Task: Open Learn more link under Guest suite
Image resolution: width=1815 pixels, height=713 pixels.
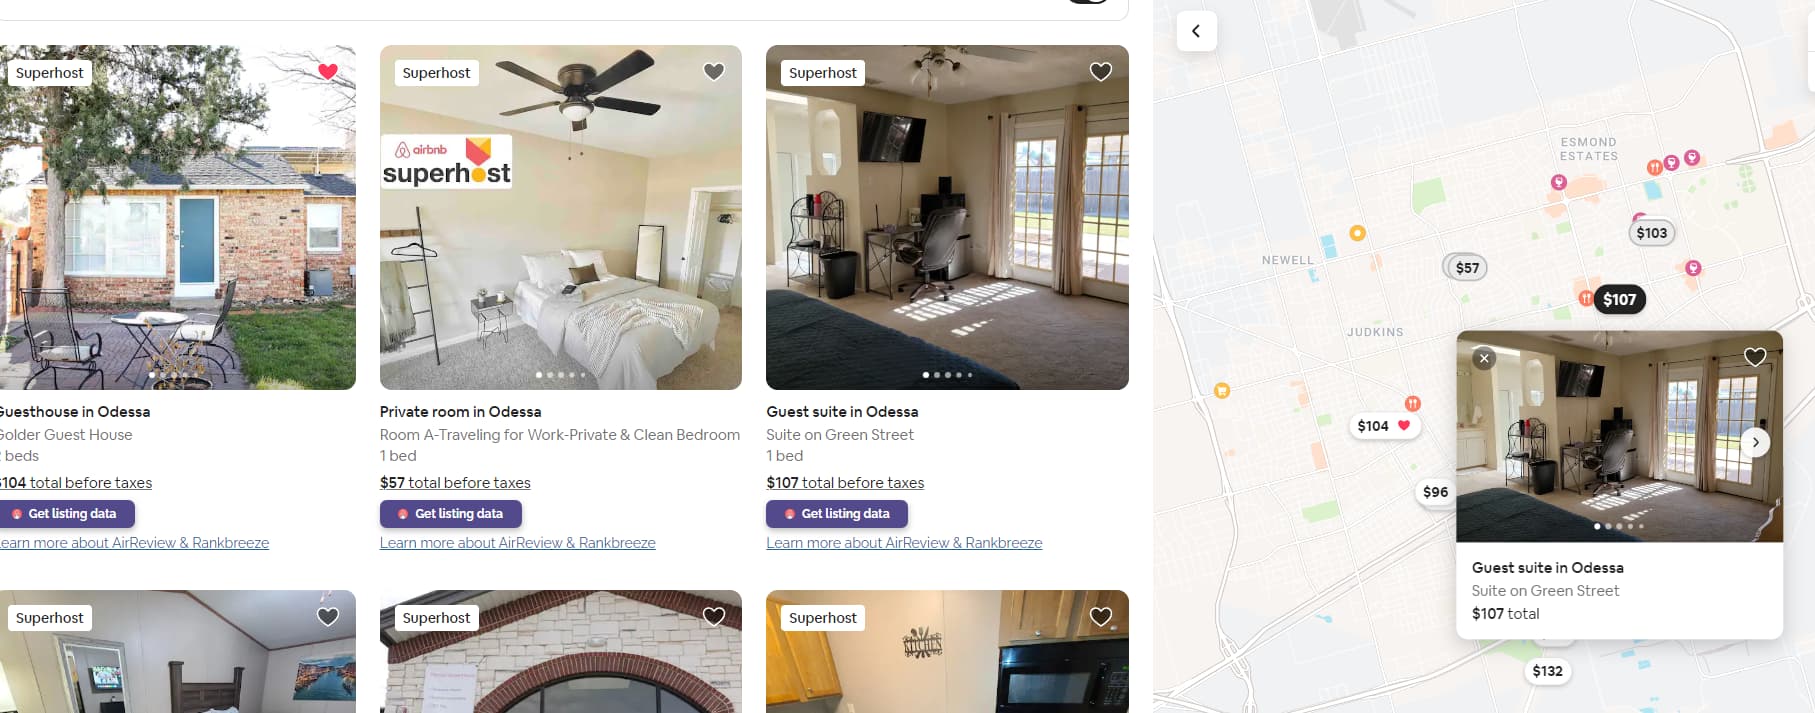Action: coord(904,543)
